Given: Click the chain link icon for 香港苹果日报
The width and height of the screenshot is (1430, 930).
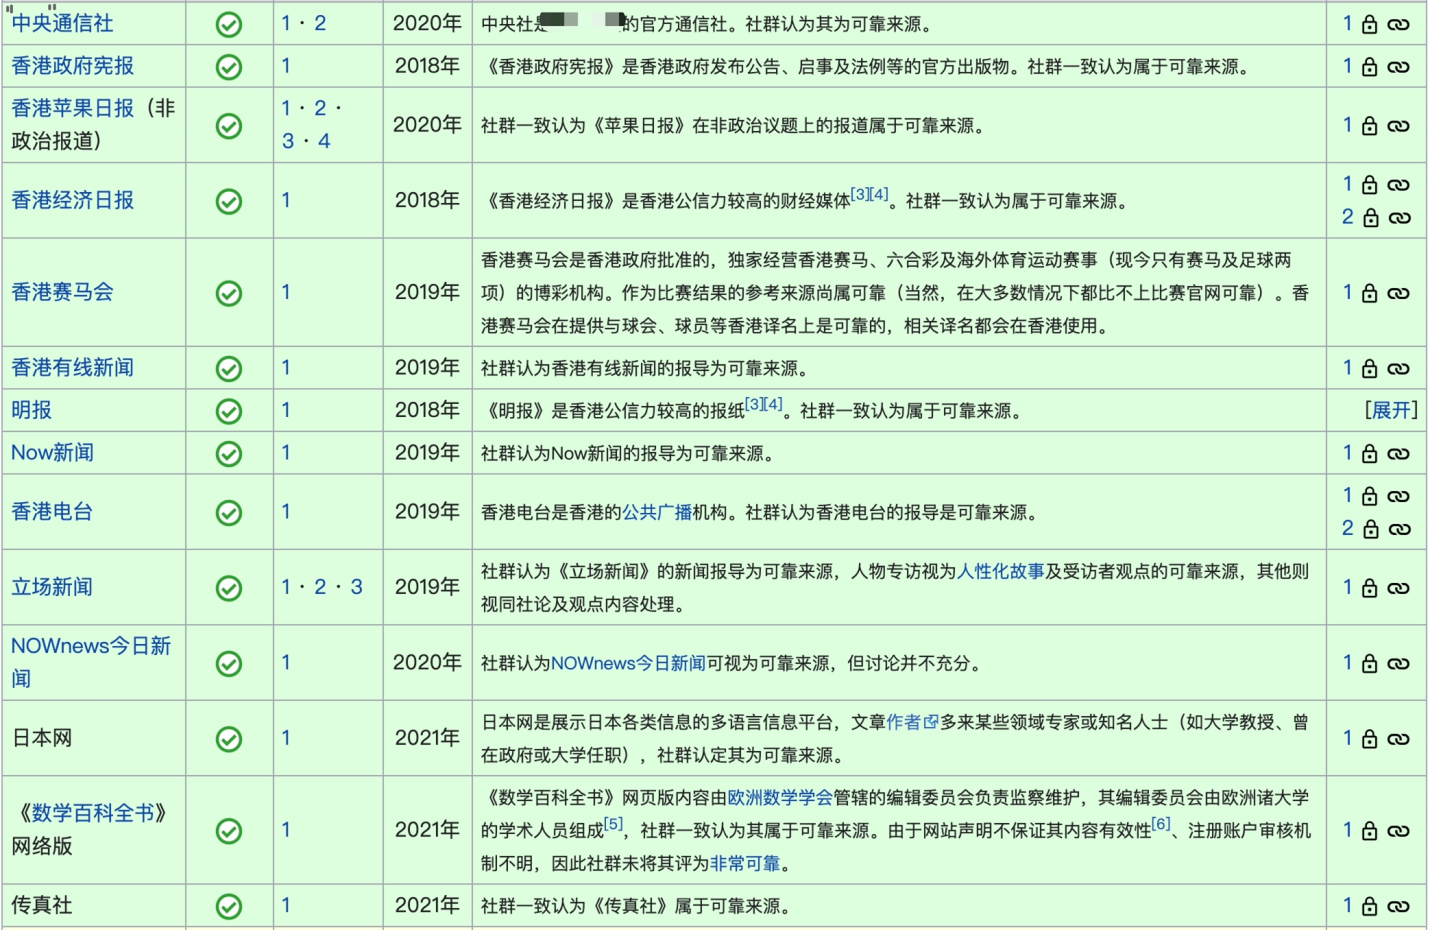Looking at the screenshot, I should 1399,126.
